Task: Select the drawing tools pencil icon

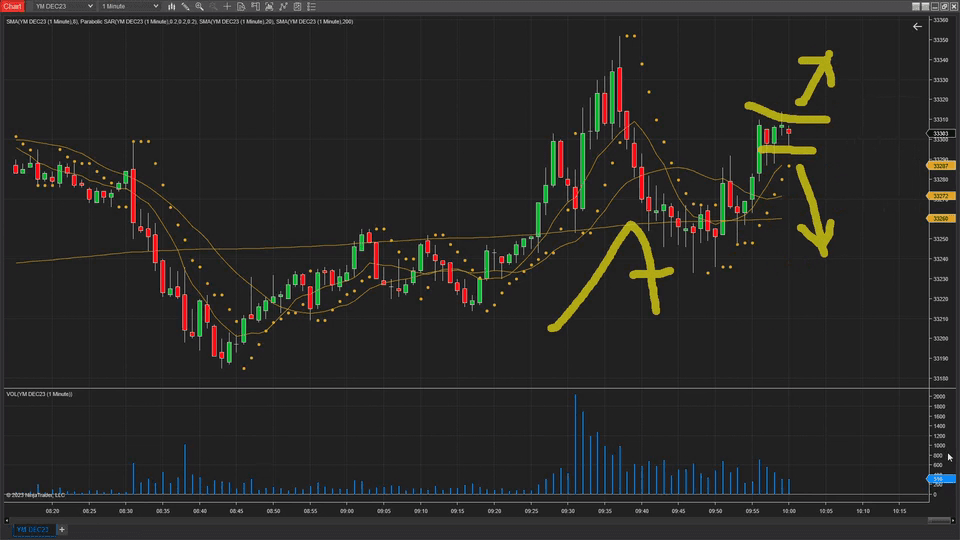Action: point(186,6)
